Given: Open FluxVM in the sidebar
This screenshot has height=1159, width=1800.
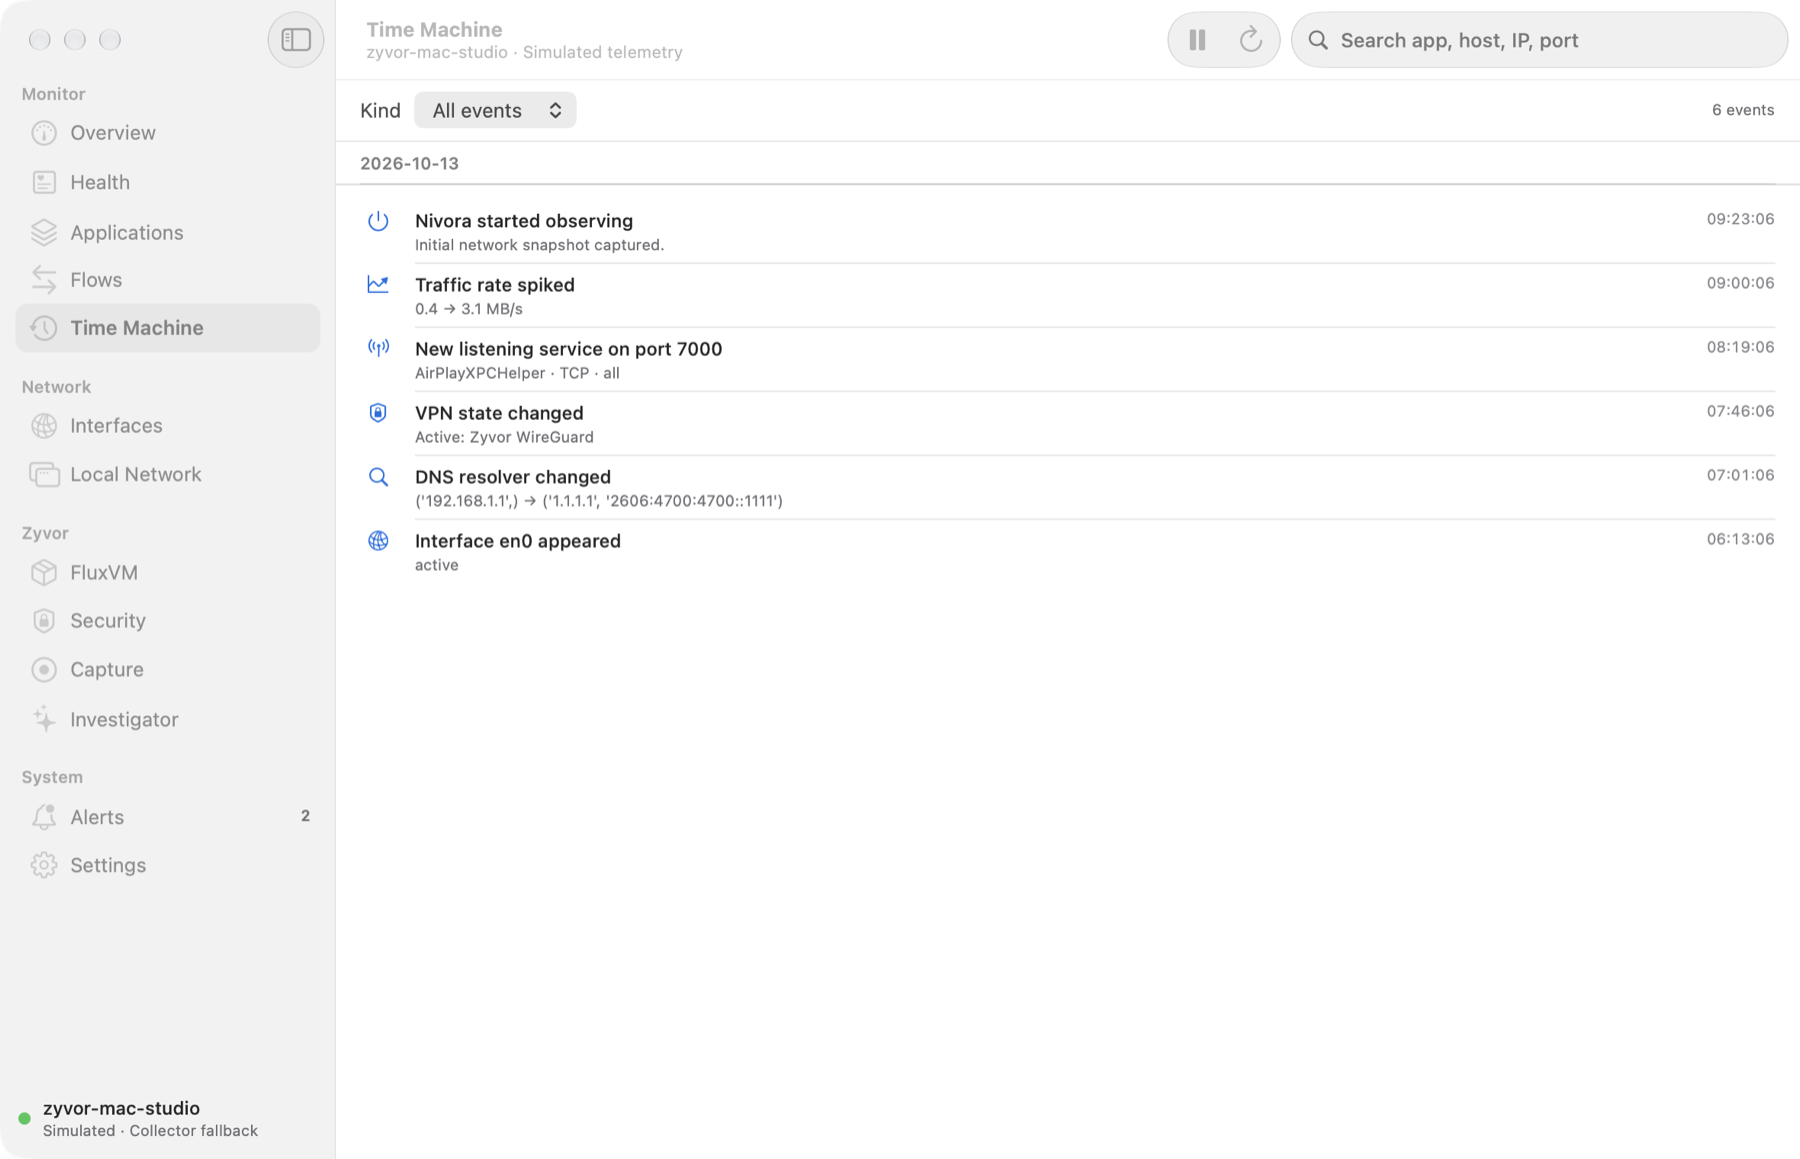Looking at the screenshot, I should point(168,572).
